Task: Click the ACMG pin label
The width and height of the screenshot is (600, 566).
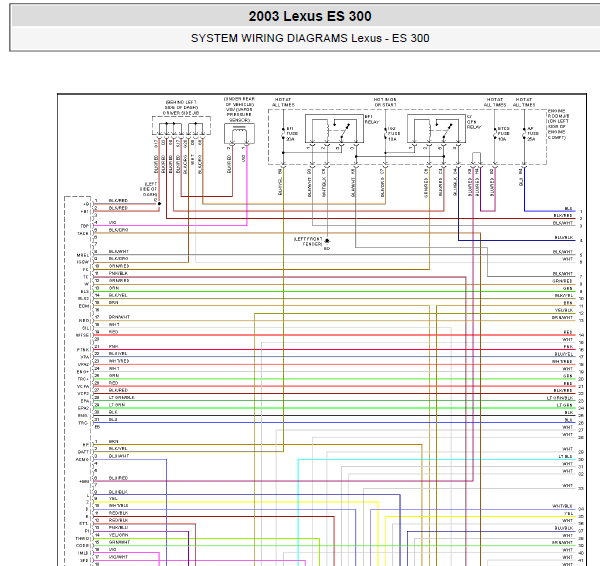Action: tap(82, 459)
